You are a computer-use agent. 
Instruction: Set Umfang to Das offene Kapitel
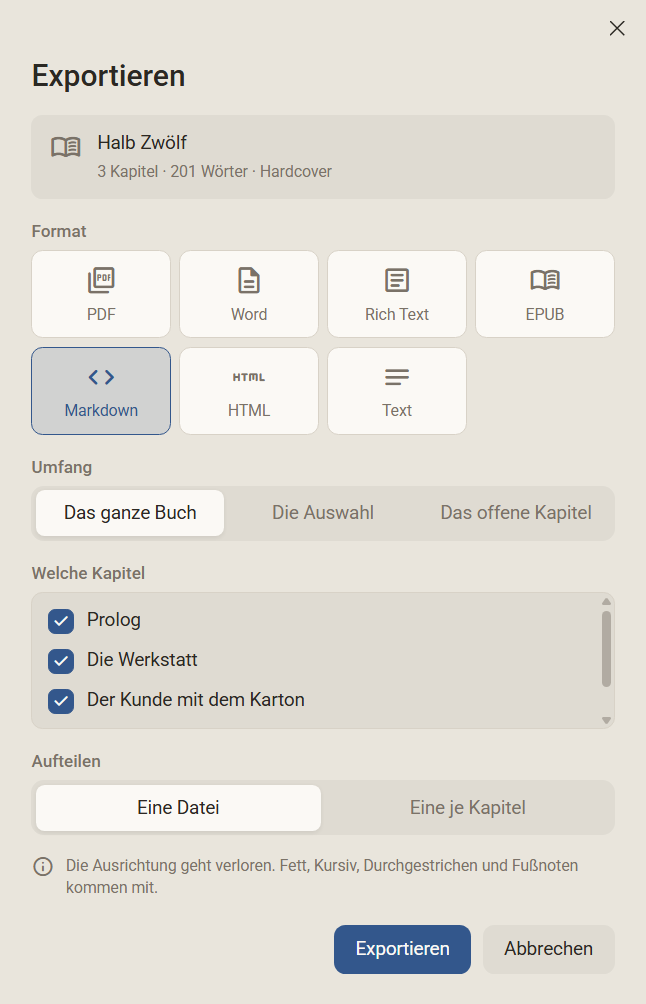tap(516, 513)
